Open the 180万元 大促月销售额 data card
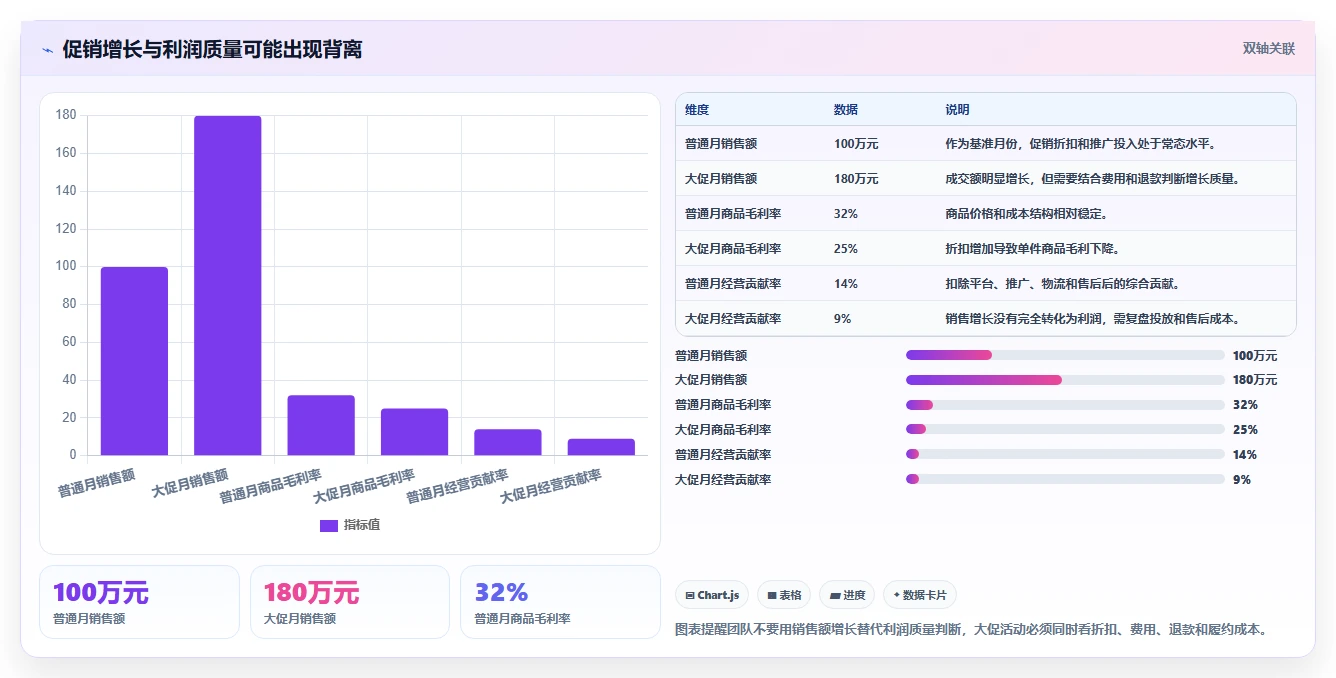The height and width of the screenshot is (678, 1336). [x=350, y=602]
